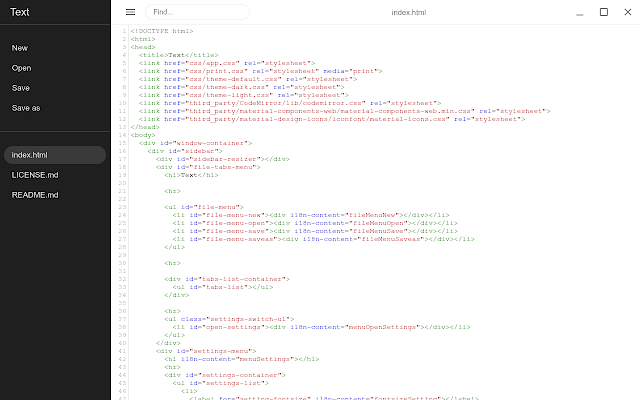Click the ul id file-menu line
Image resolution: width=640 pixels, height=400 pixels.
tap(204, 207)
